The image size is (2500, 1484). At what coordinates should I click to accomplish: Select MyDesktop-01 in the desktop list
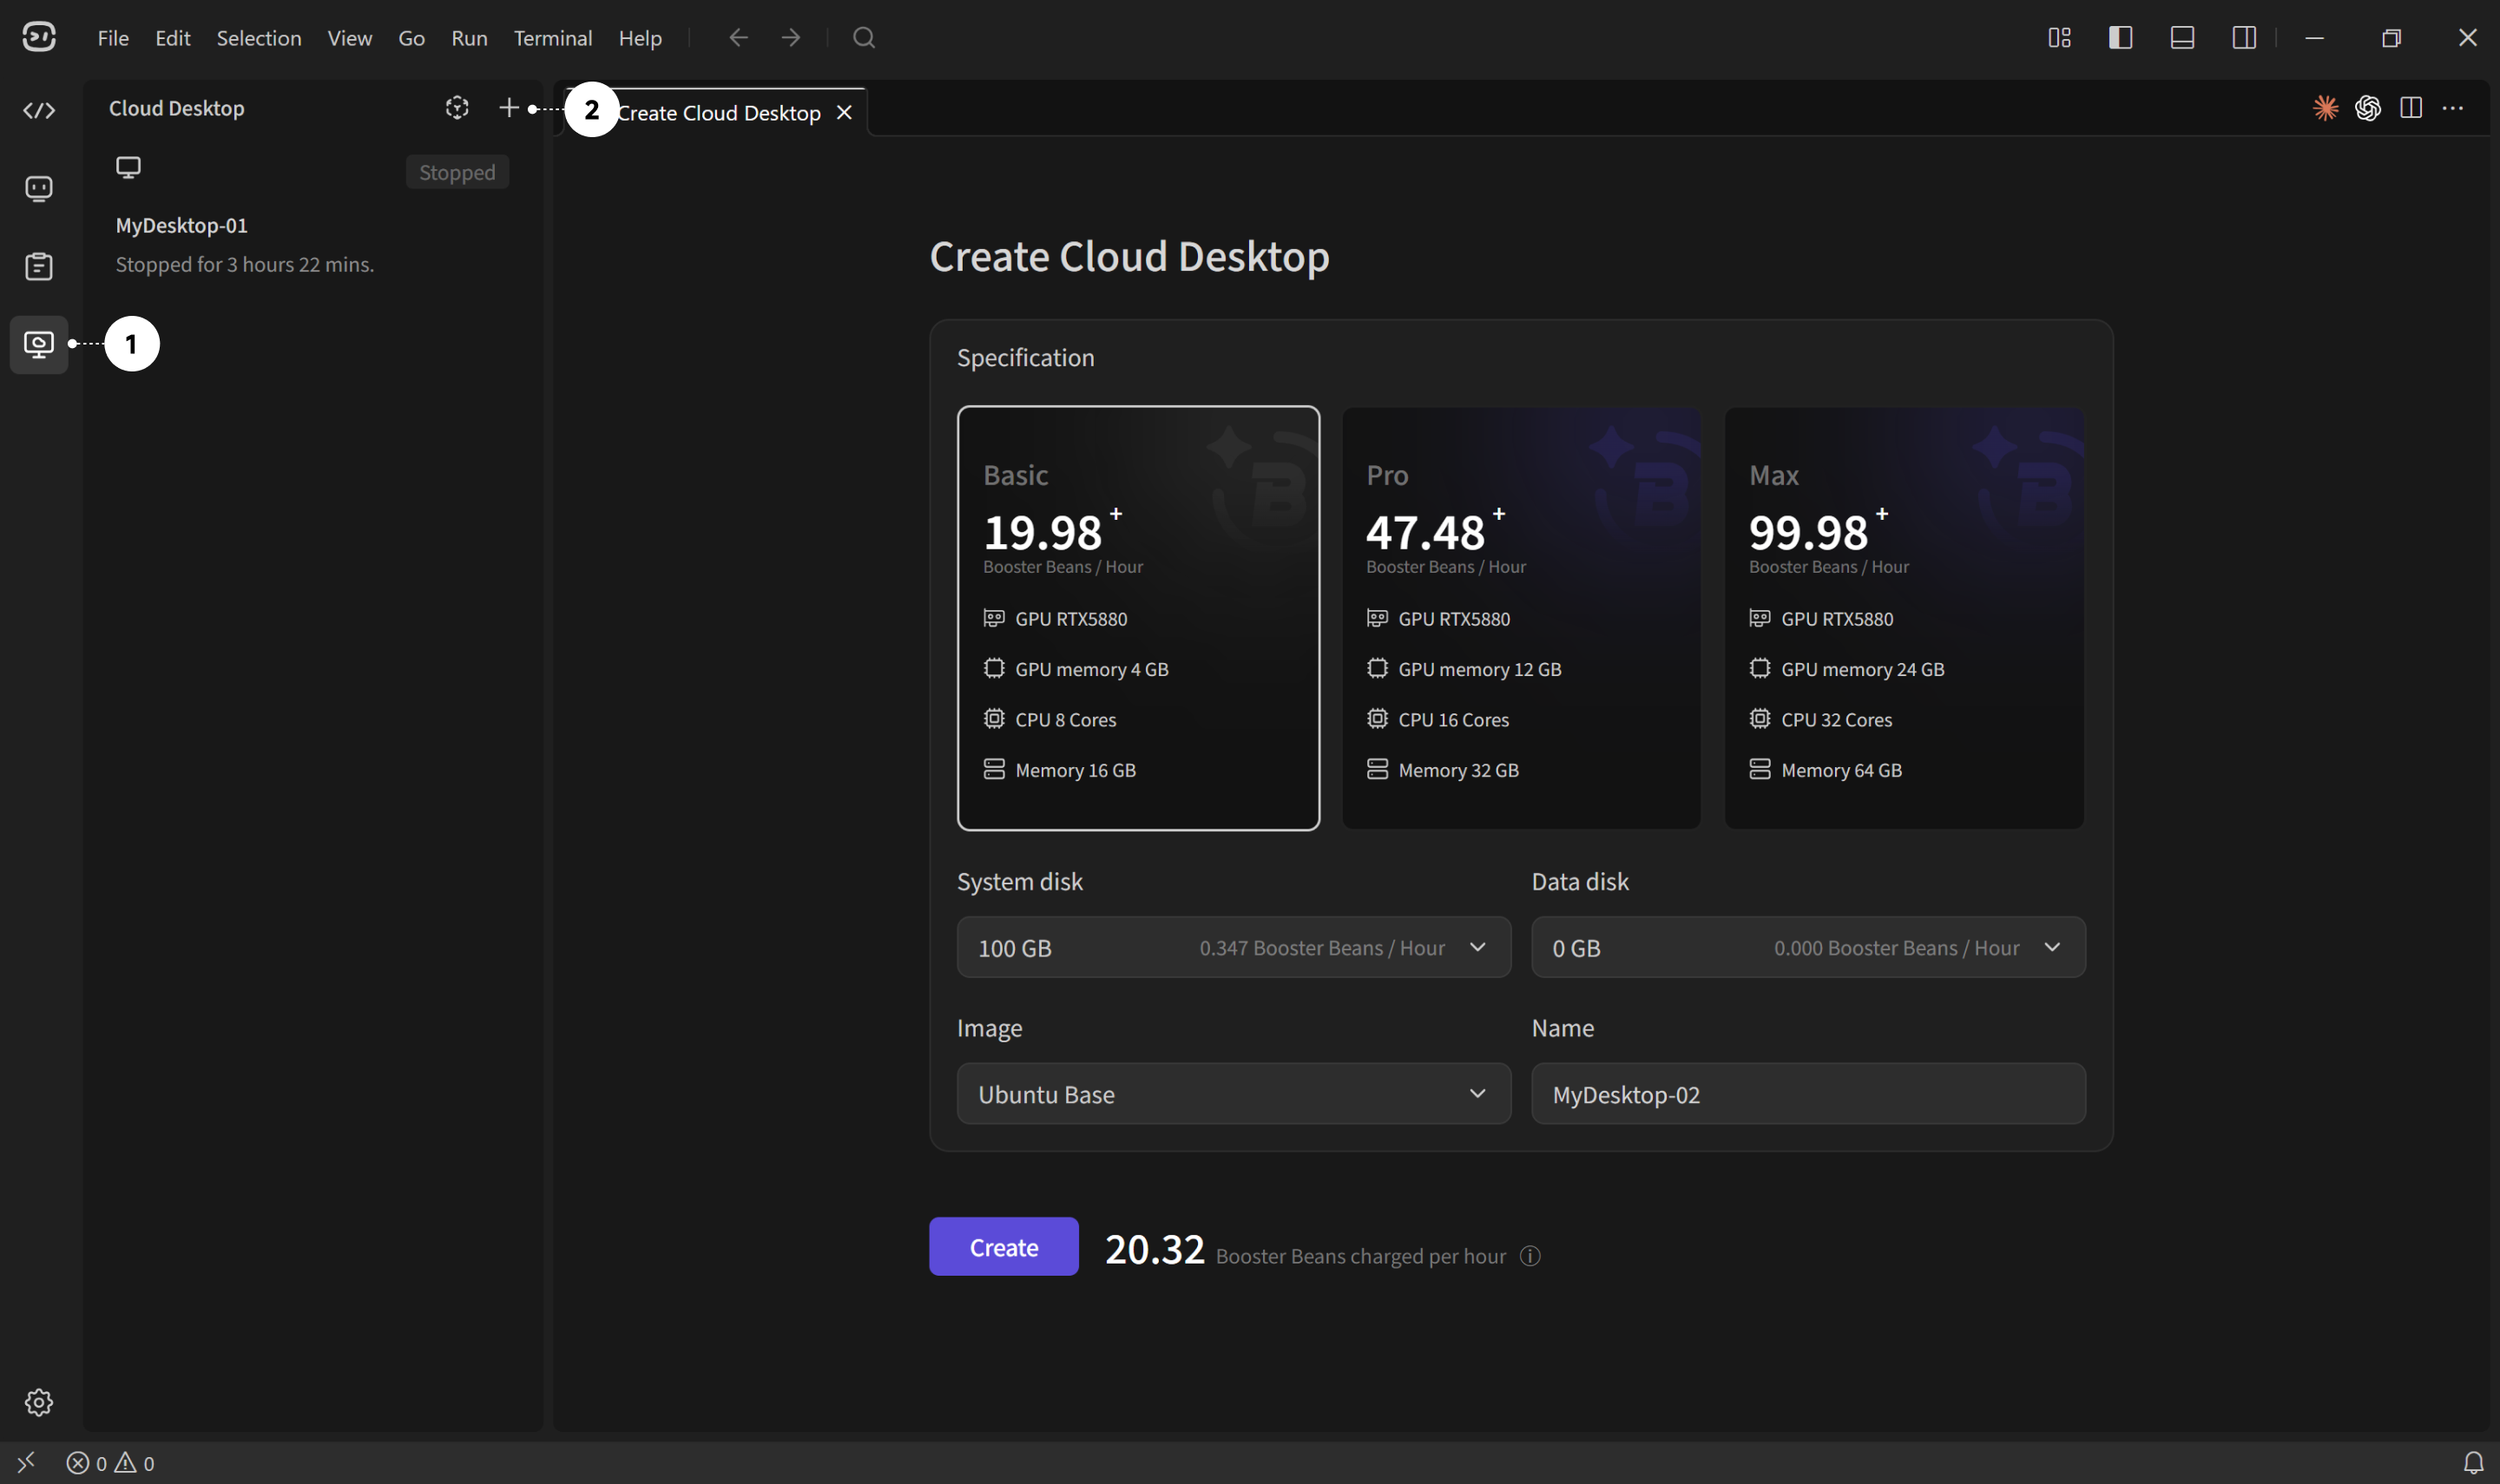pos(312,219)
